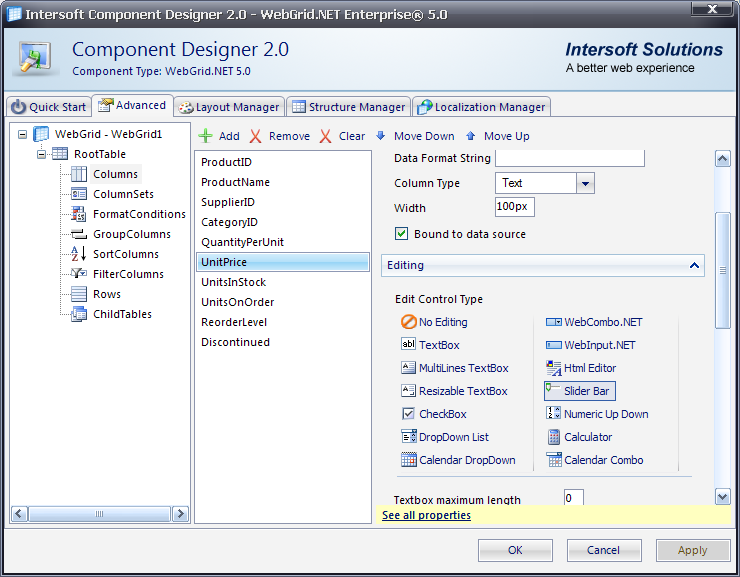Select the Numeric Up Down icon
This screenshot has height=577, width=740.
coord(554,413)
